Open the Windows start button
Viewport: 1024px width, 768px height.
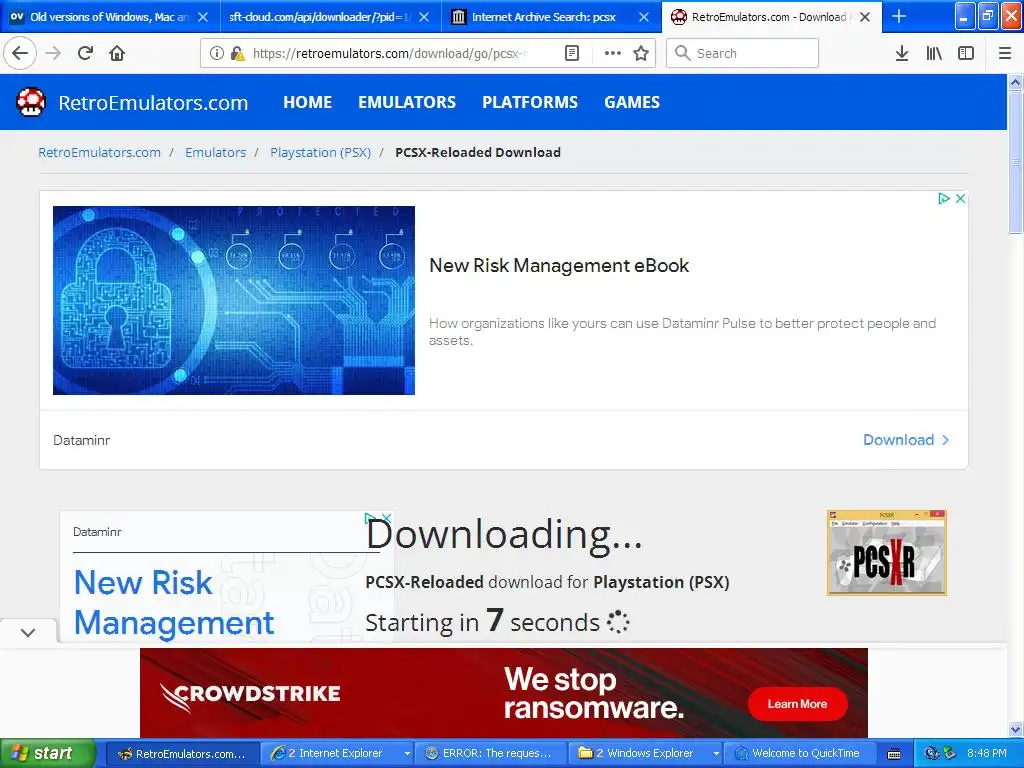click(48, 753)
